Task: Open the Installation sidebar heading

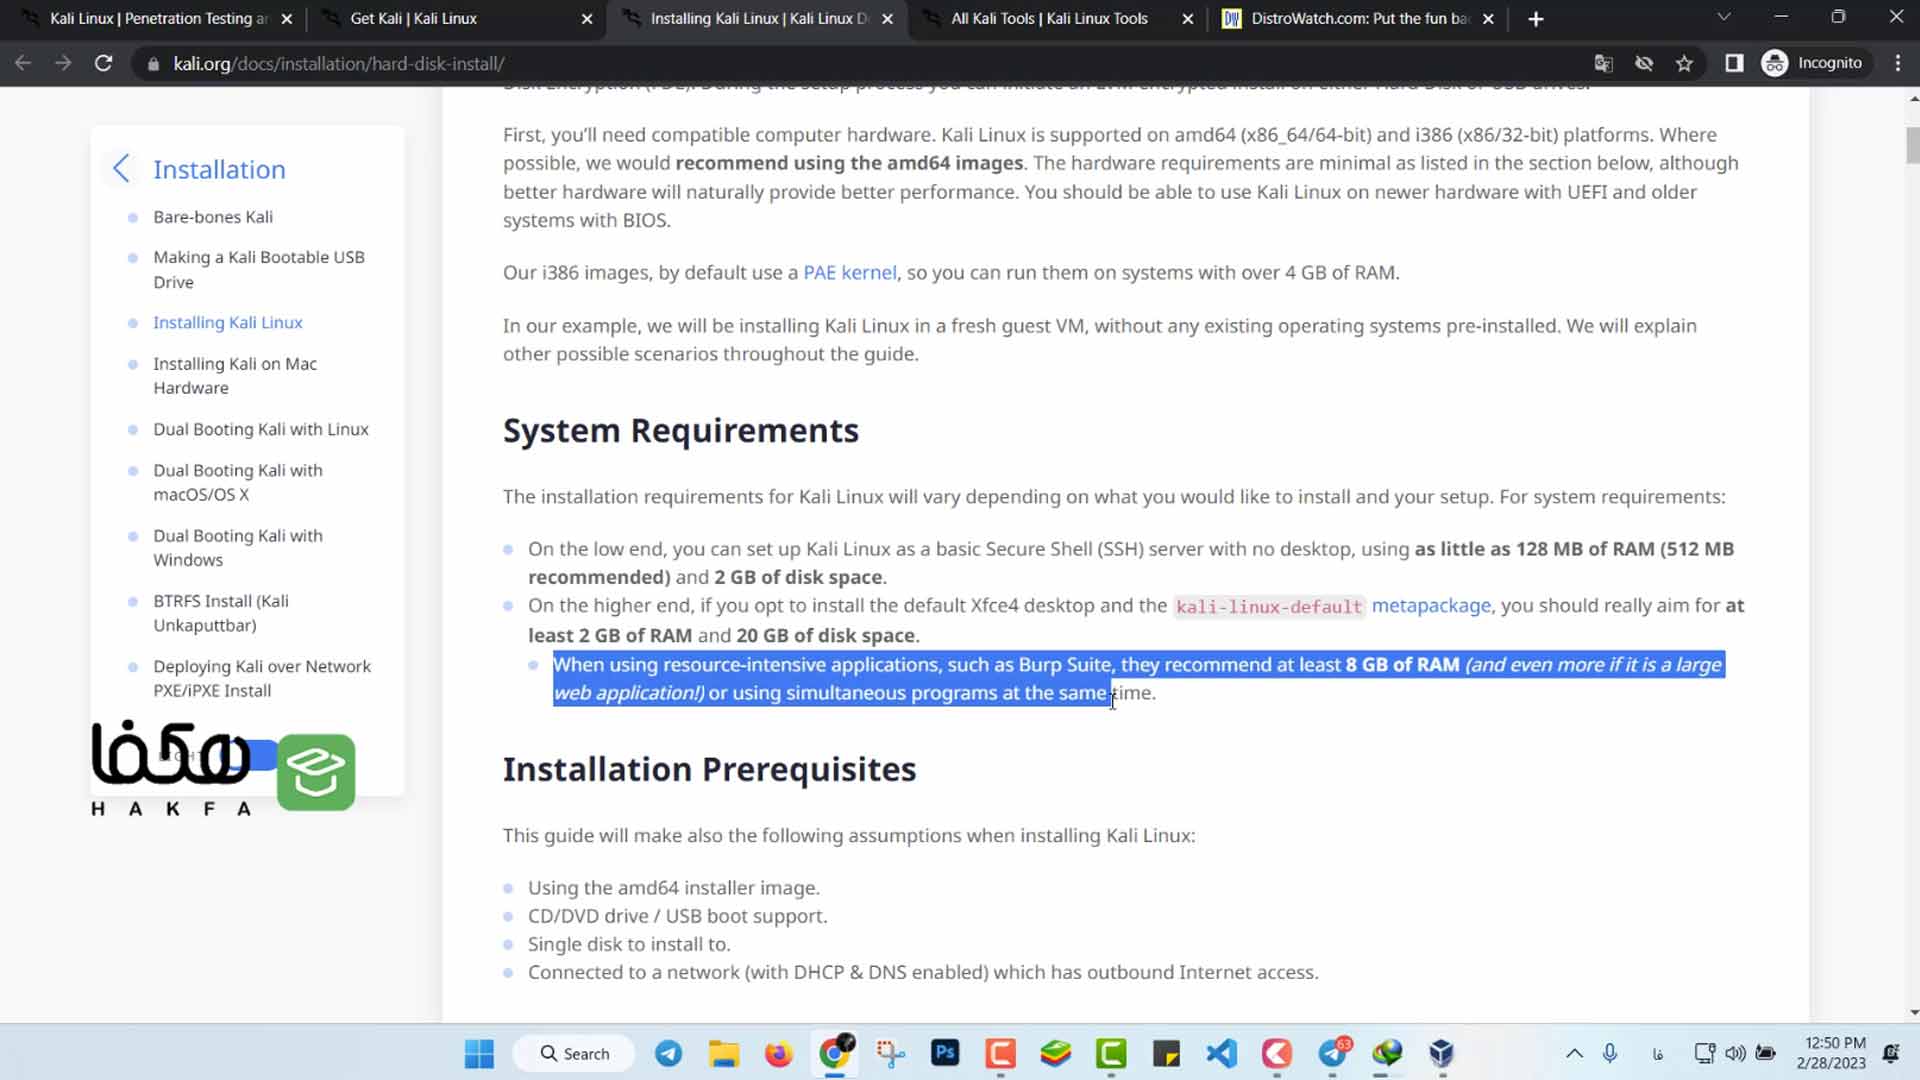Action: [219, 169]
